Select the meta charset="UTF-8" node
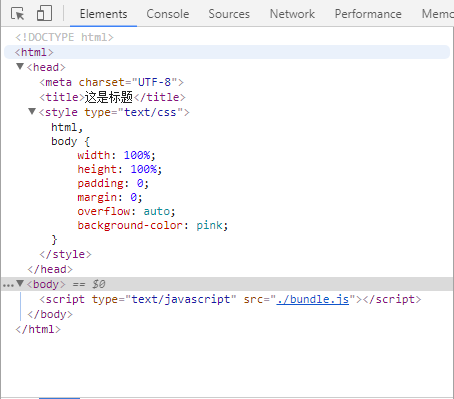 click(x=111, y=82)
